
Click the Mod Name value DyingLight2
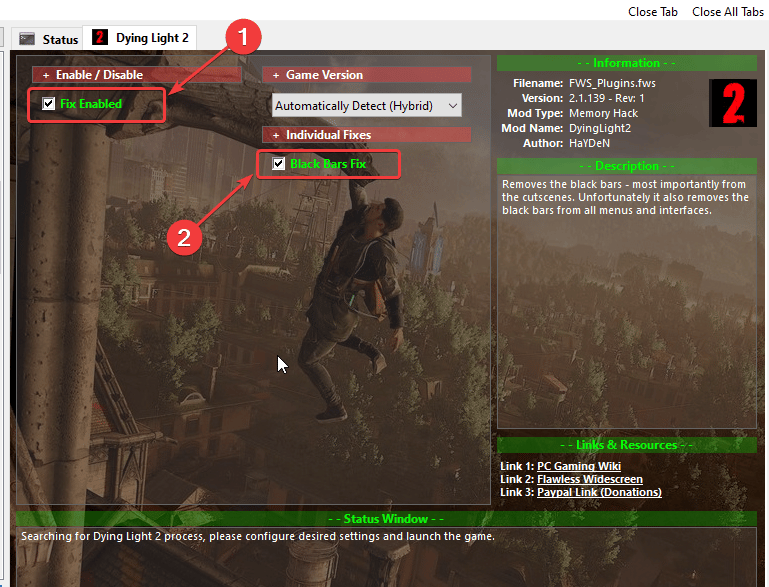[600, 128]
